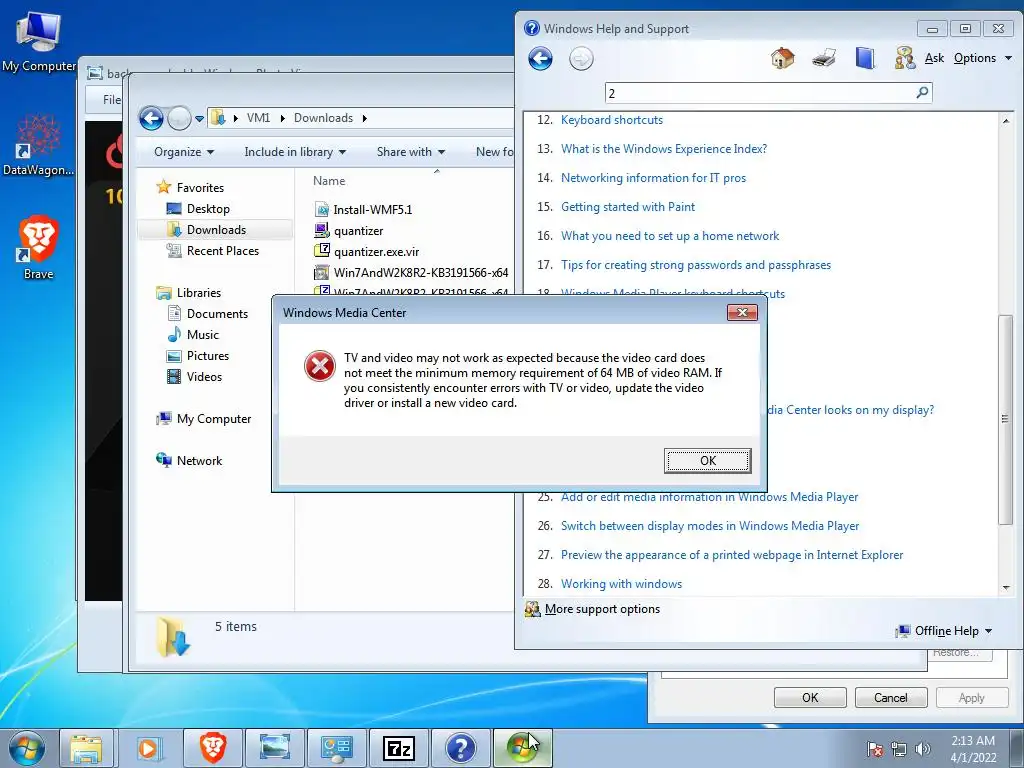Select Libraries in navigation pane
1024x768 pixels.
pyautogui.click(x=199, y=293)
